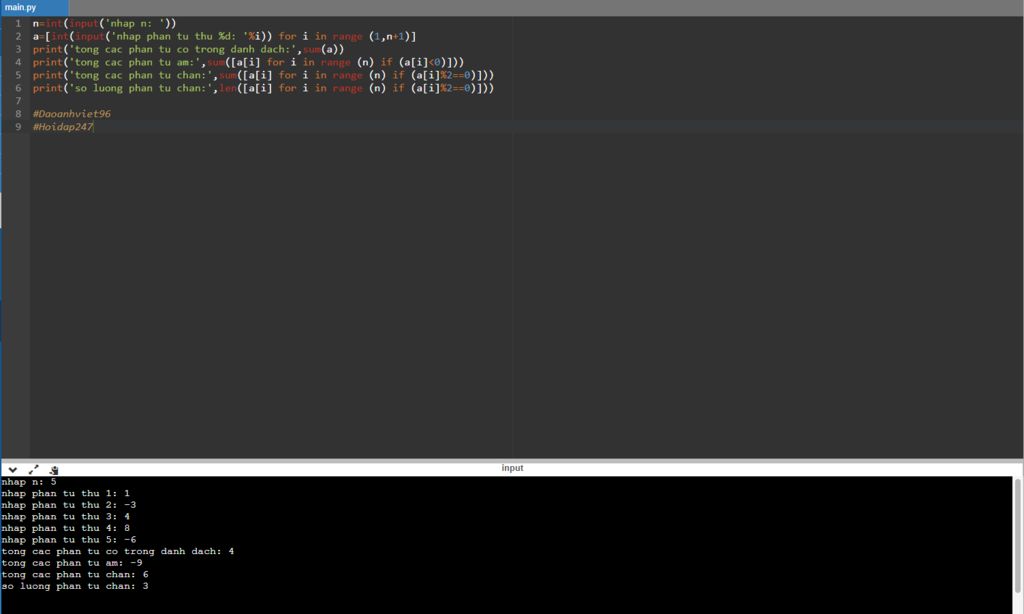Viewport: 1024px width, 614px height.
Task: Collapse the console with the chevron icon
Action: (x=12, y=470)
